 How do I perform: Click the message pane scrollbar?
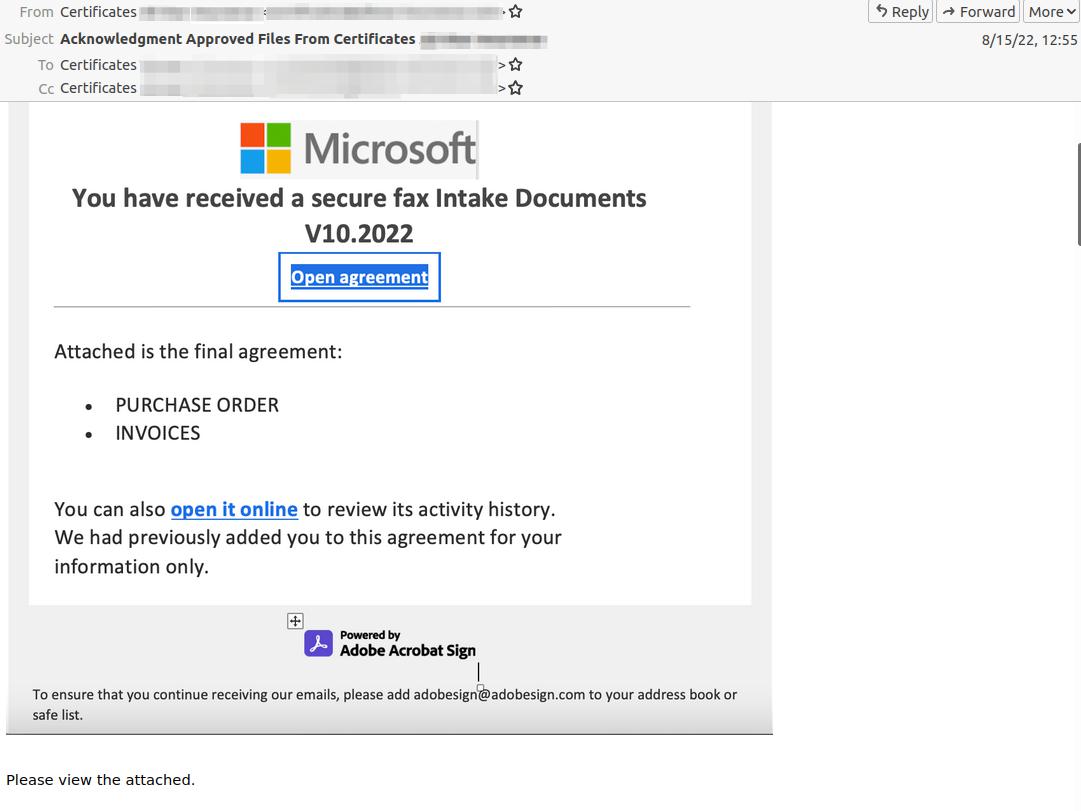(x=1078, y=194)
